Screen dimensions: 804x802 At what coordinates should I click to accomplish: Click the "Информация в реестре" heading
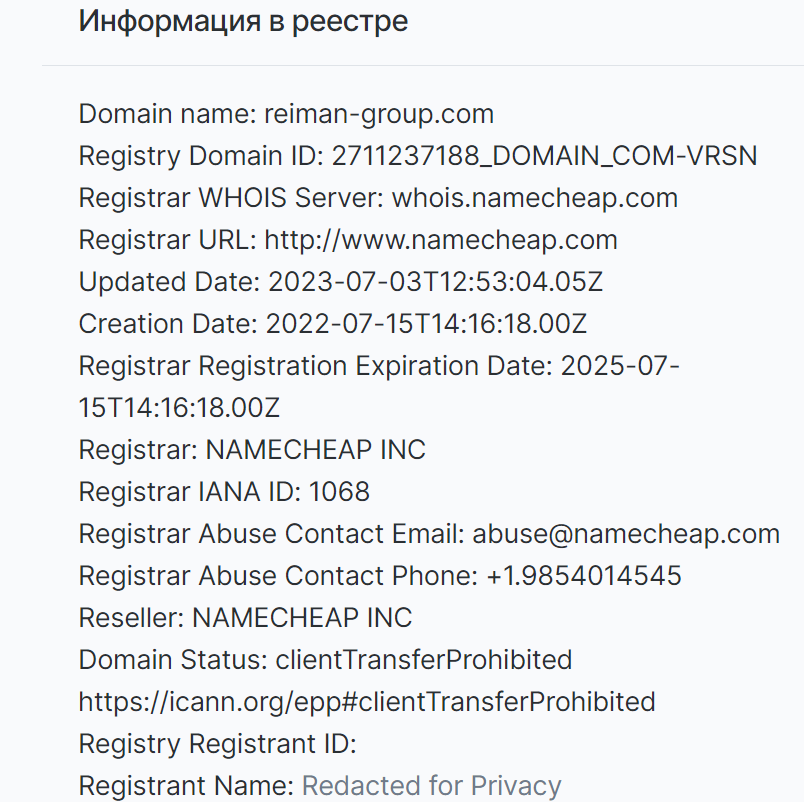243,23
